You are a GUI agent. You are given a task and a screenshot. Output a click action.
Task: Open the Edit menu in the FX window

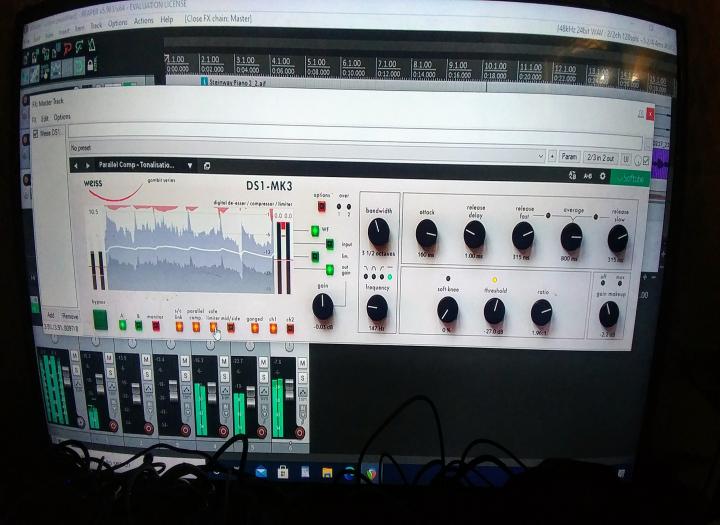pos(45,119)
